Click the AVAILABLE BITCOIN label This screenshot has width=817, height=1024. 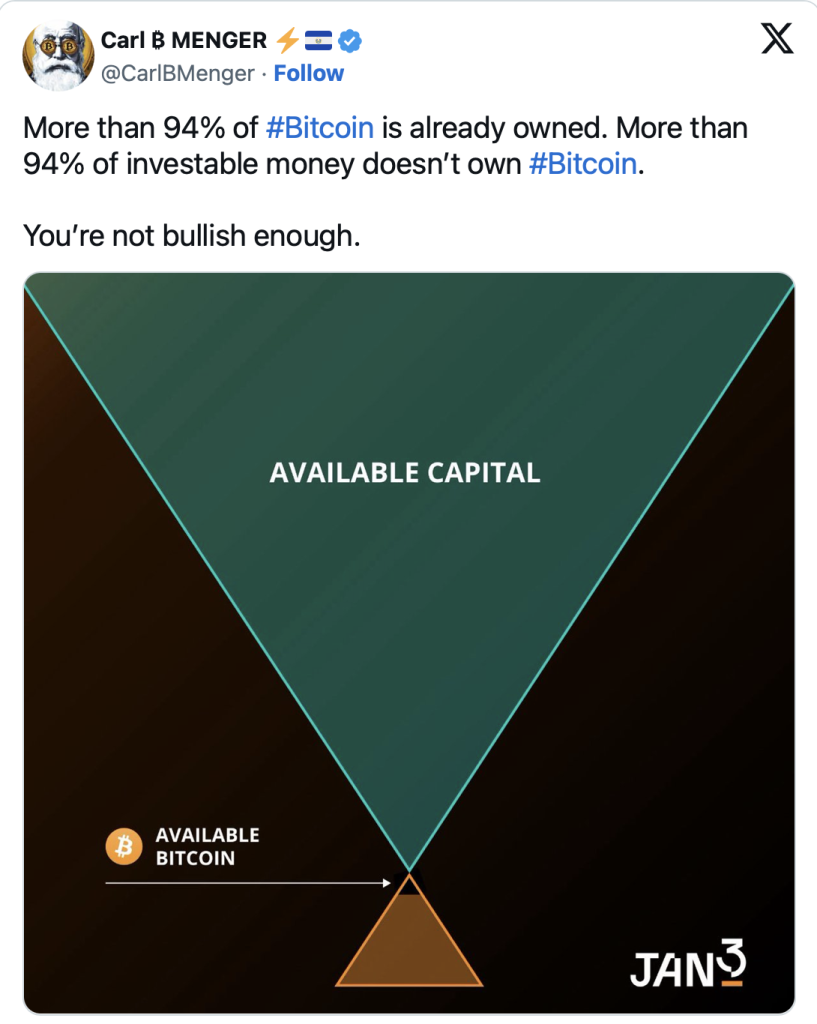(x=207, y=846)
